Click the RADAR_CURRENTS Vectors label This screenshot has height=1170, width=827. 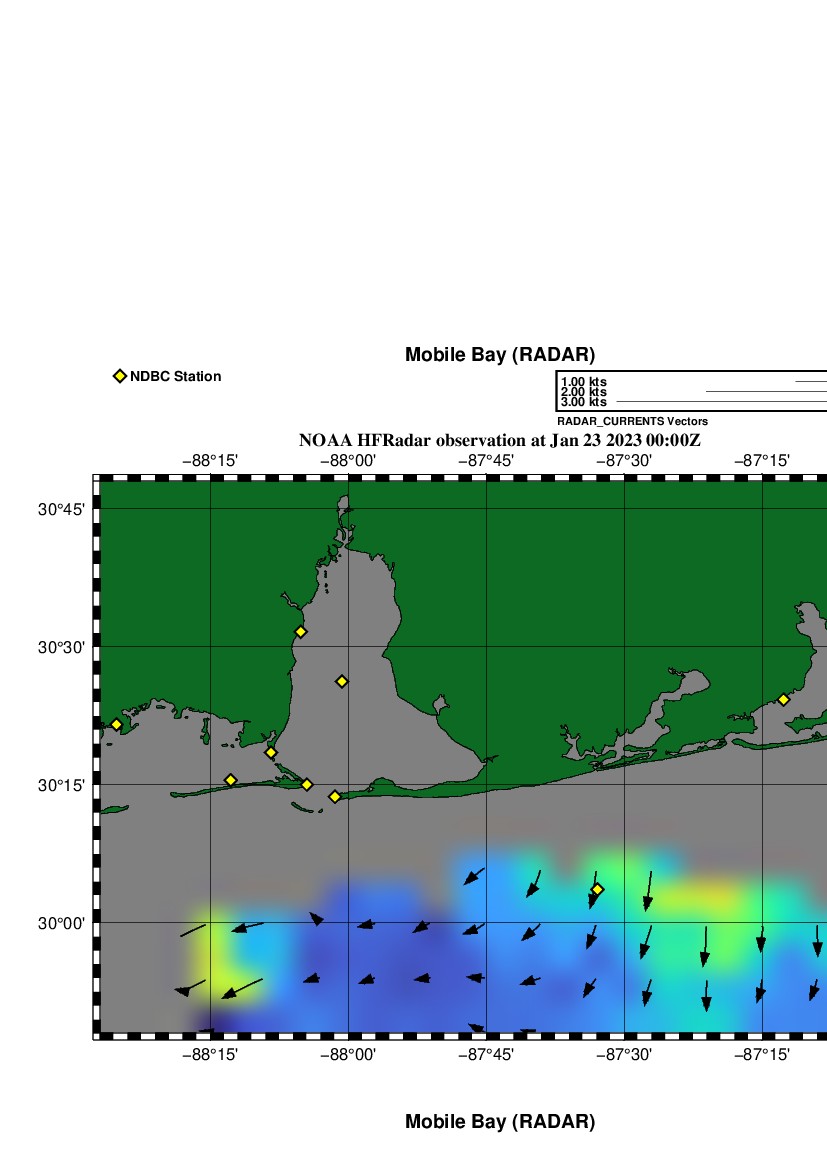632,421
